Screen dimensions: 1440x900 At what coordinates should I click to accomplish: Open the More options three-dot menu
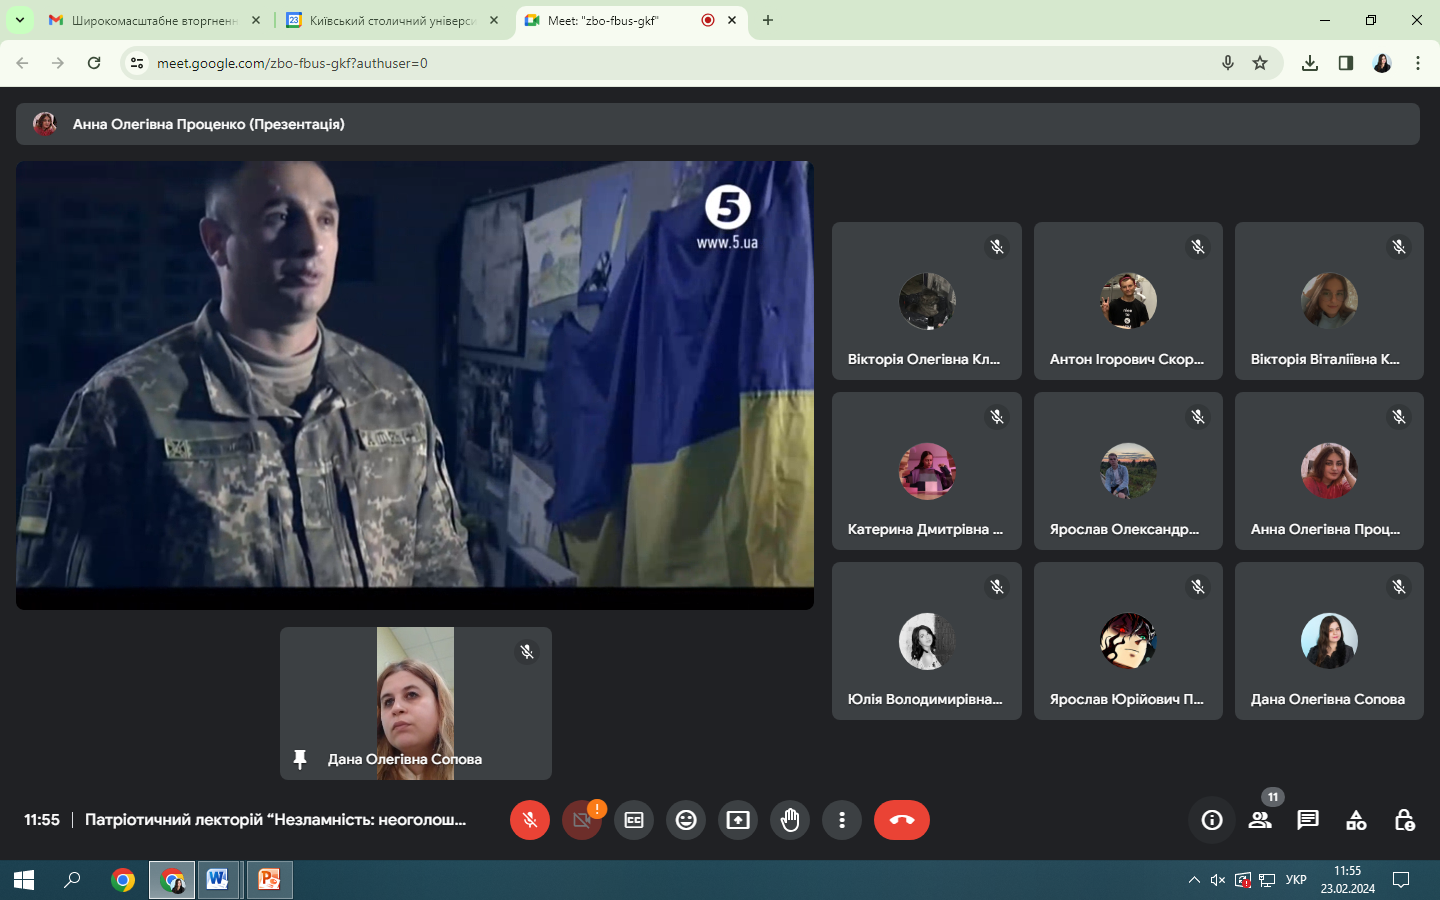point(842,820)
